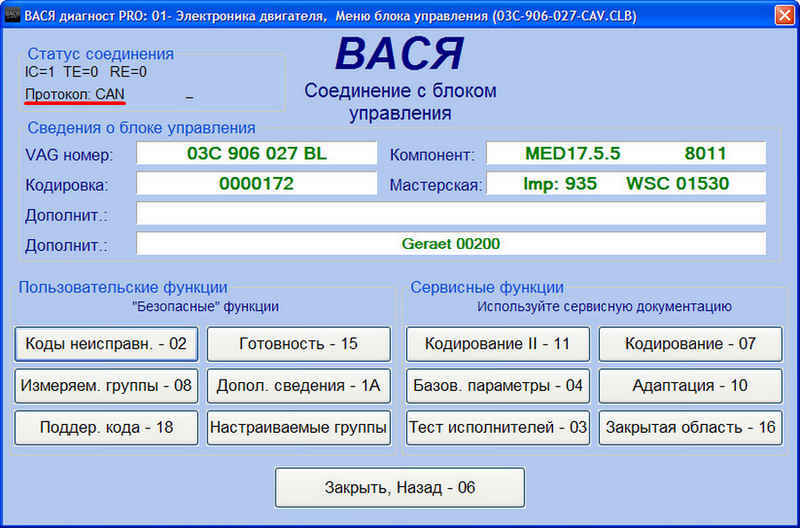
Task: Close the ВАСЯ диагност window
Action: (x=784, y=15)
